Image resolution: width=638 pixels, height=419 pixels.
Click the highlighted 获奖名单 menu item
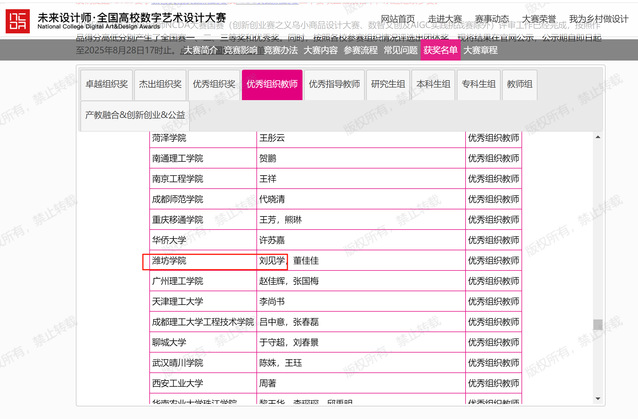[441, 49]
